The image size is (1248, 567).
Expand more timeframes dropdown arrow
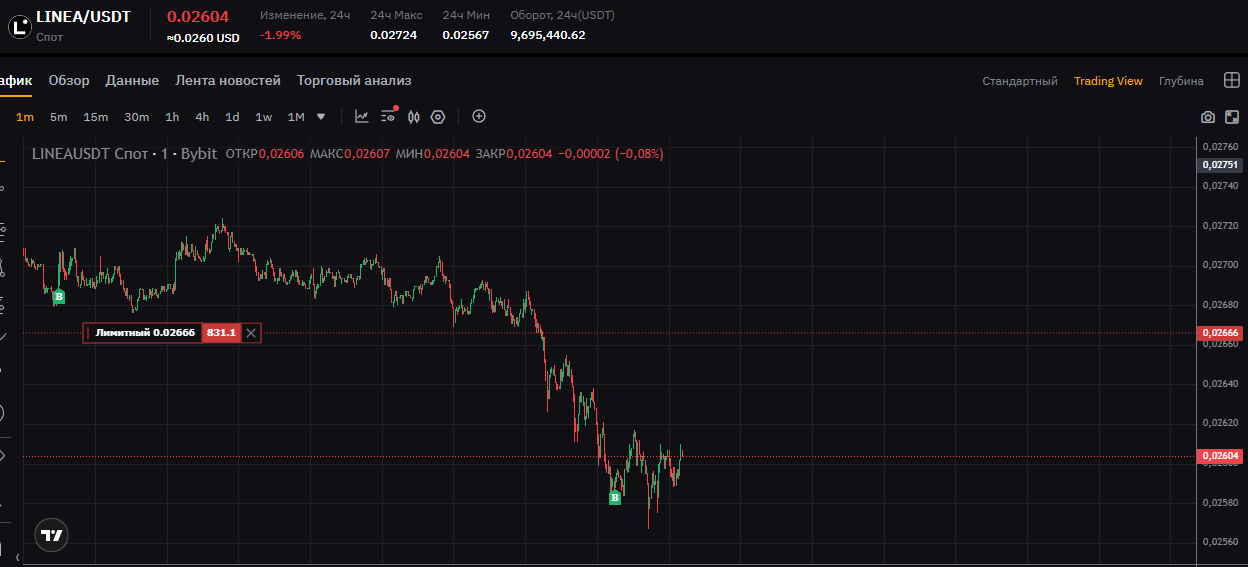tap(321, 117)
